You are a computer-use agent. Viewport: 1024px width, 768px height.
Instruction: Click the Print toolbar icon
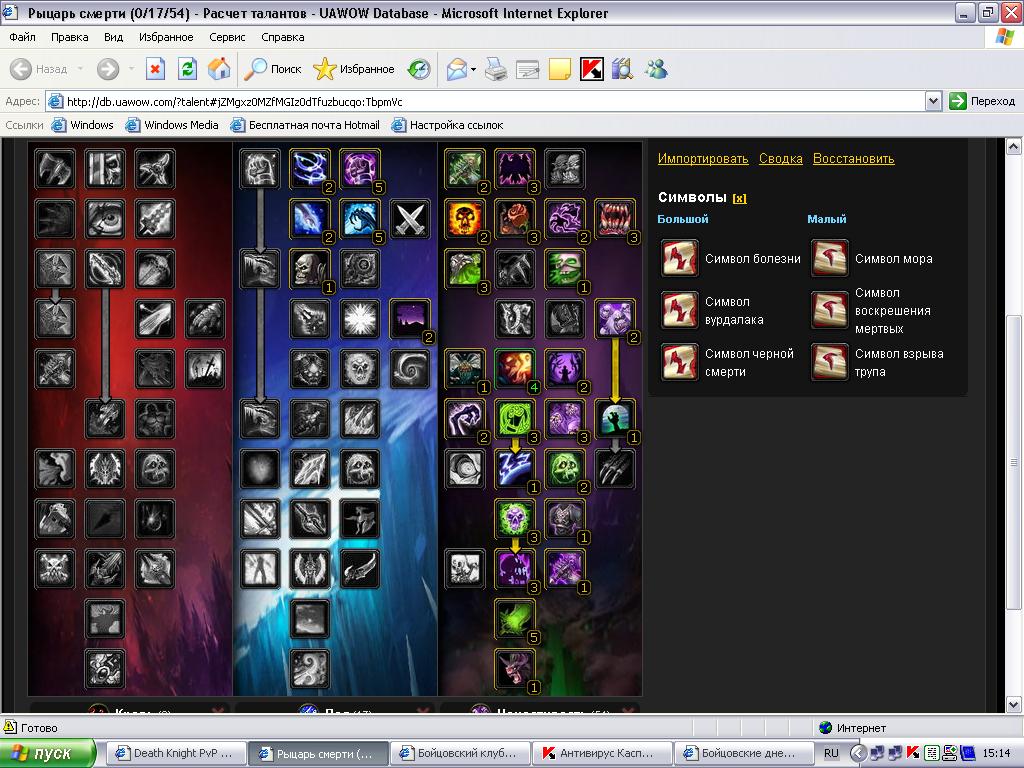point(496,69)
